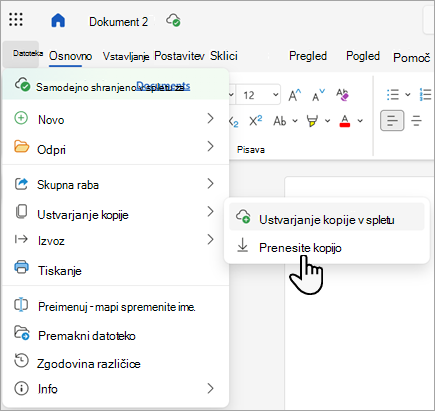Choose Premakni datoteko
Viewport: 435px width, 411px height.
[x=115, y=335]
